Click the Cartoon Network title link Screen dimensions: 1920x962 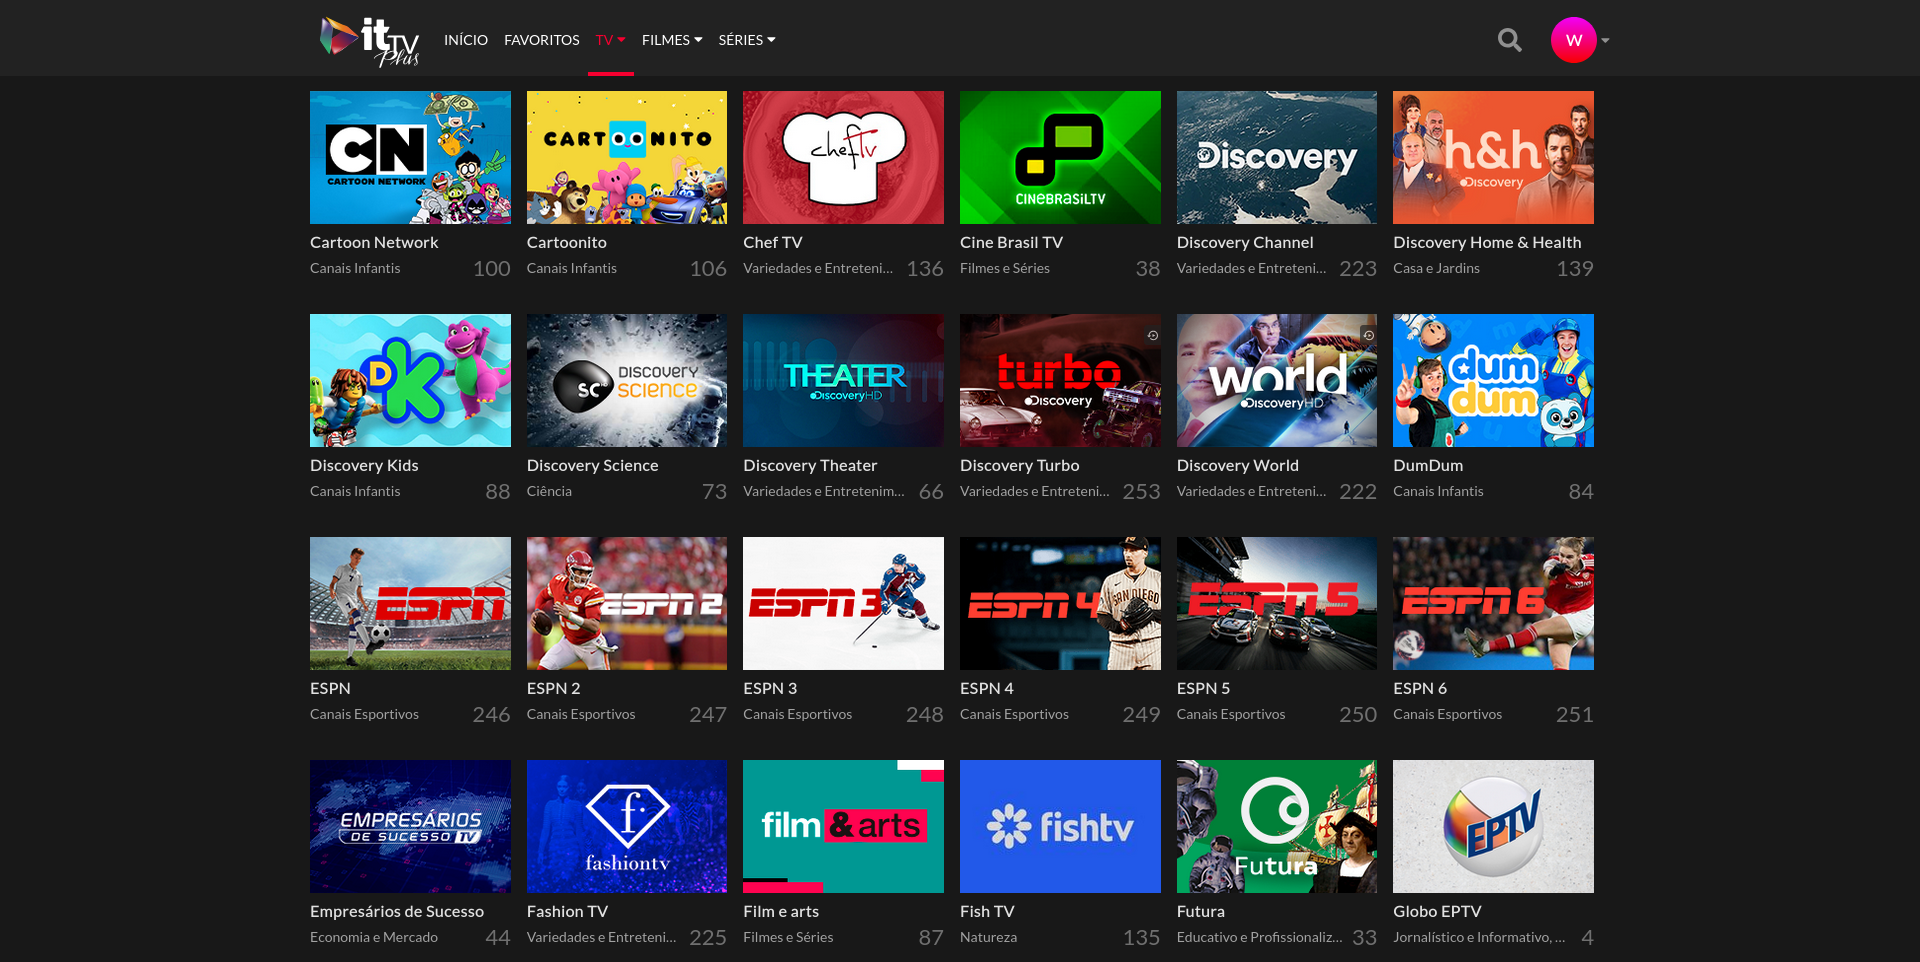coord(374,242)
